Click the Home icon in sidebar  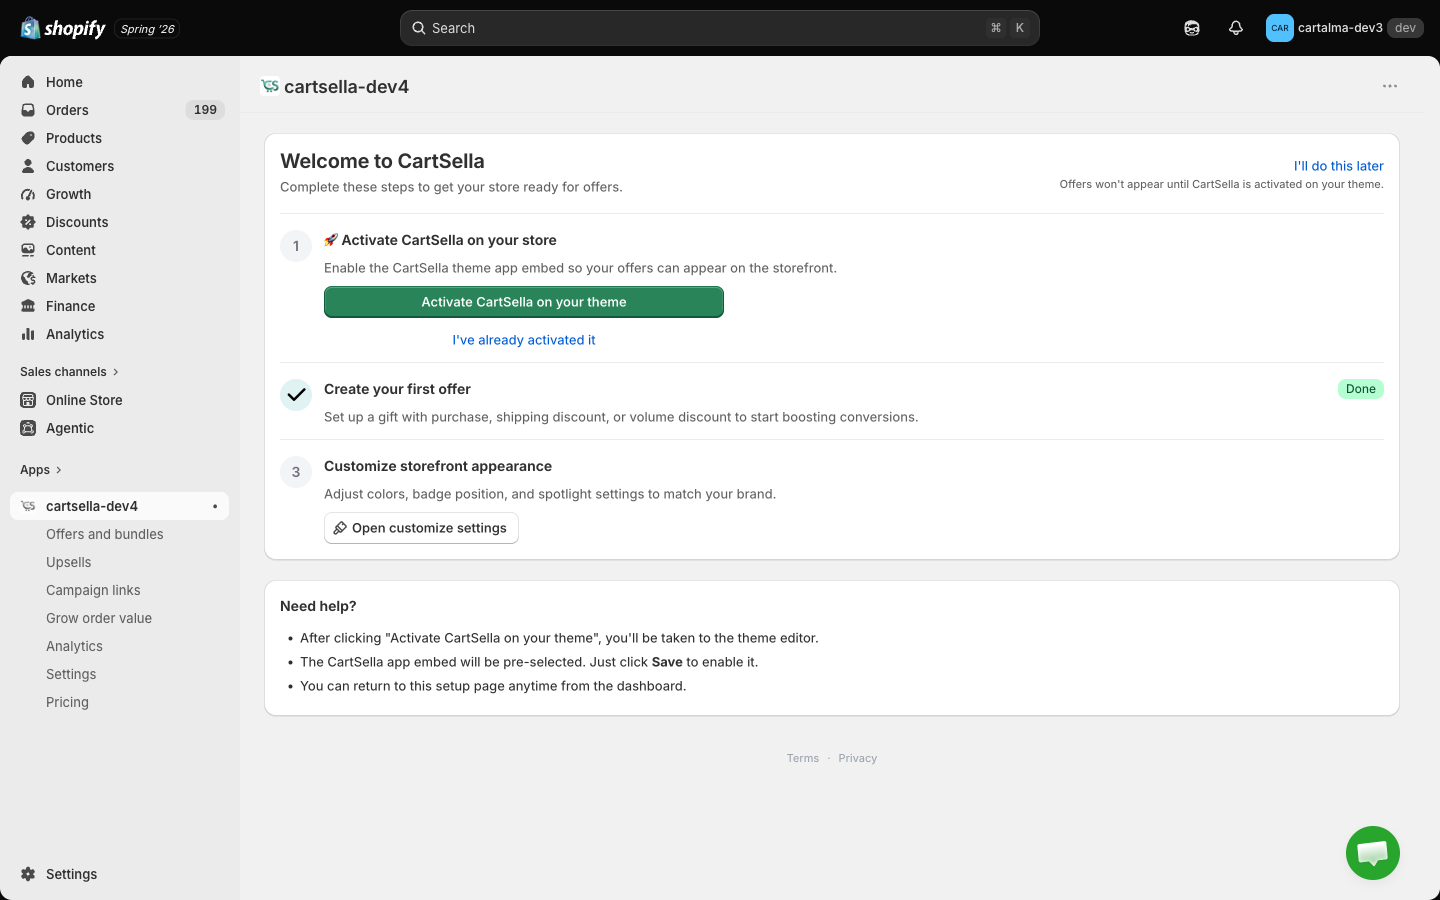pos(28,82)
